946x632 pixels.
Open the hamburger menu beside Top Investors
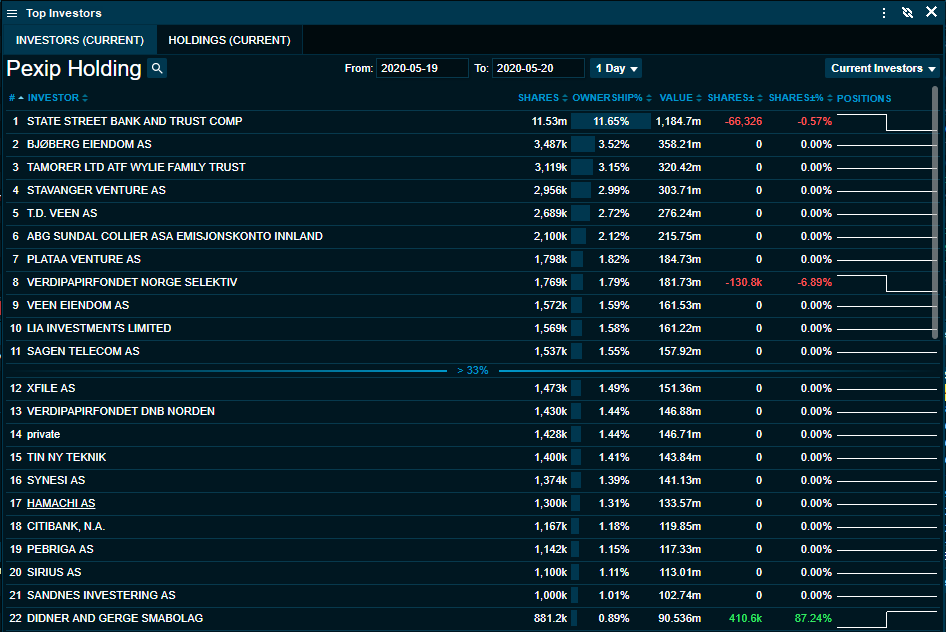[11, 13]
